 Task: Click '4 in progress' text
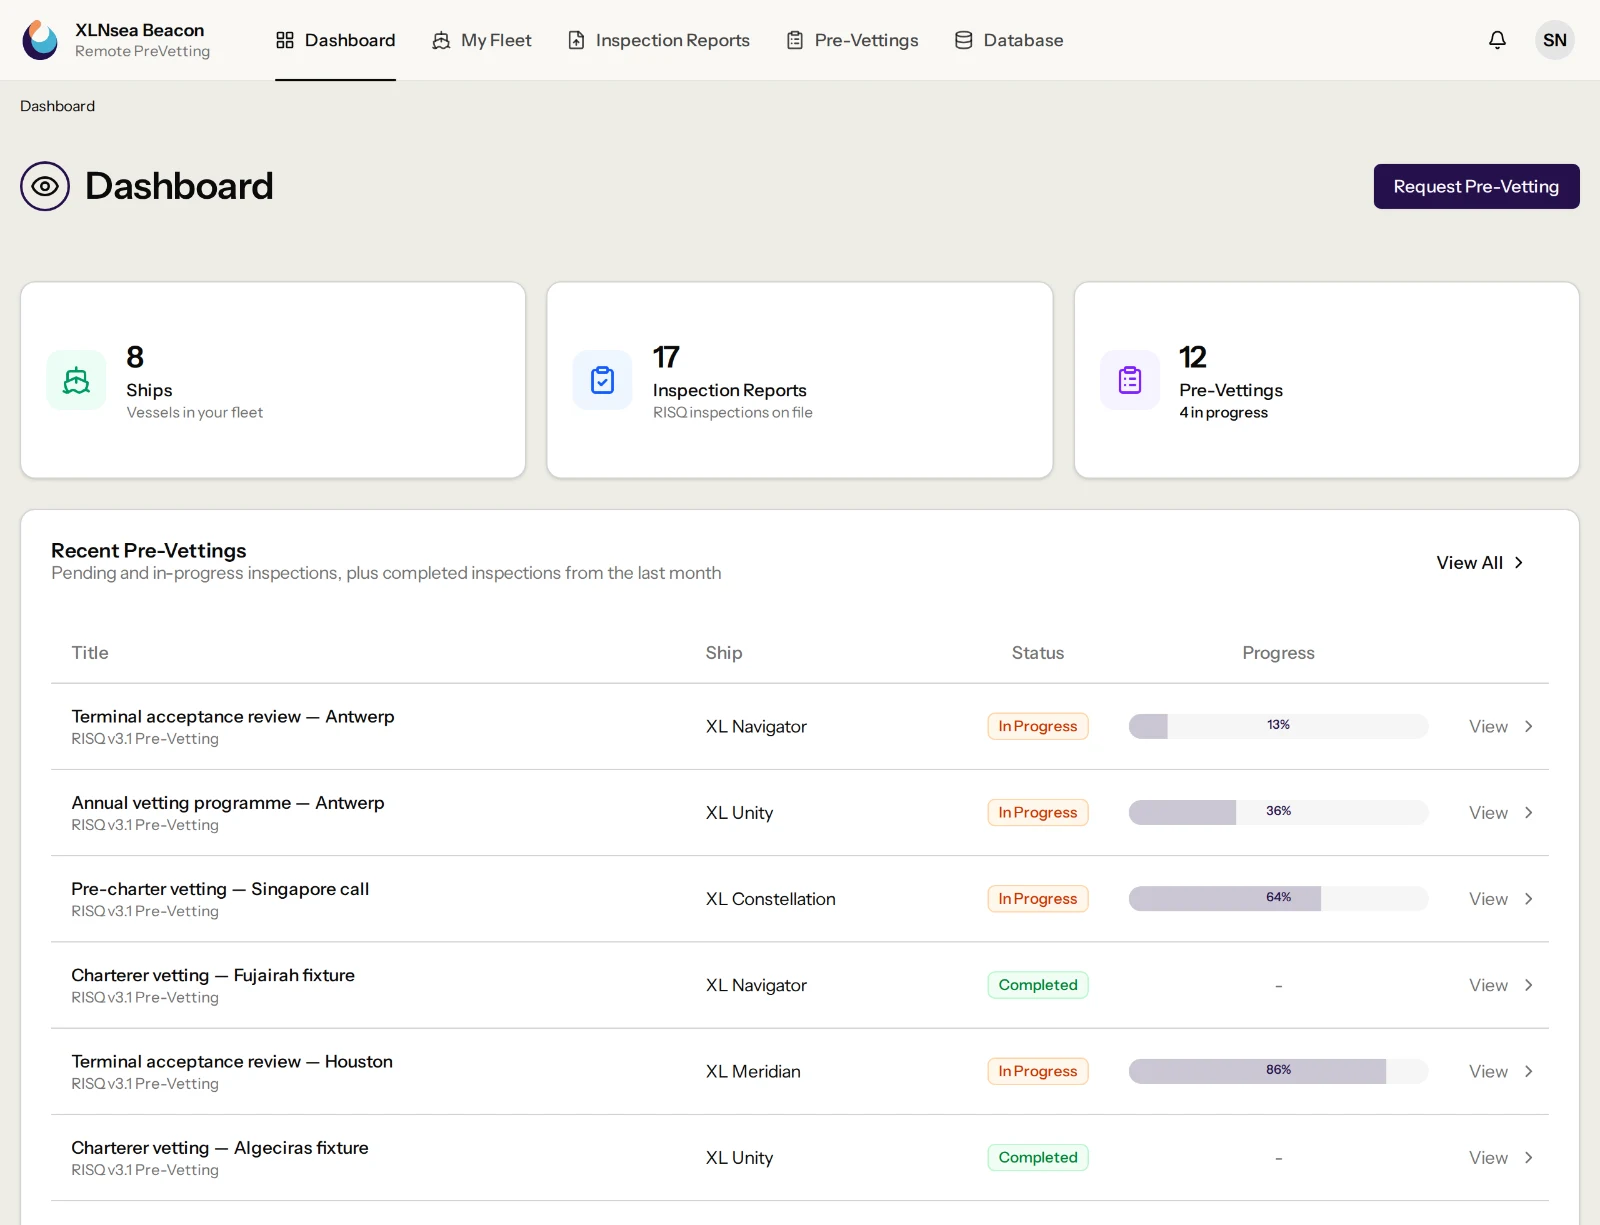click(x=1223, y=413)
